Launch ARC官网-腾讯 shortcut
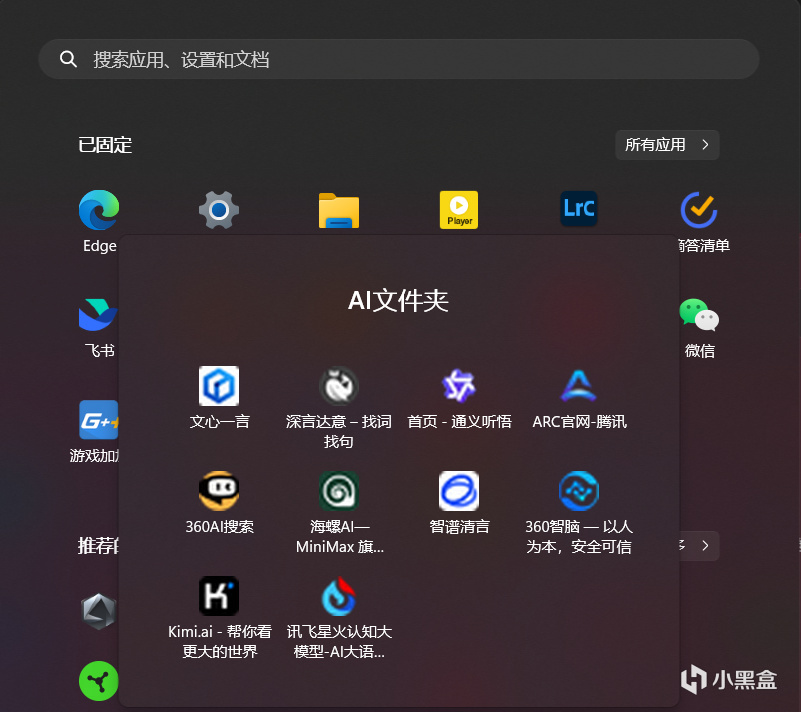 (579, 386)
